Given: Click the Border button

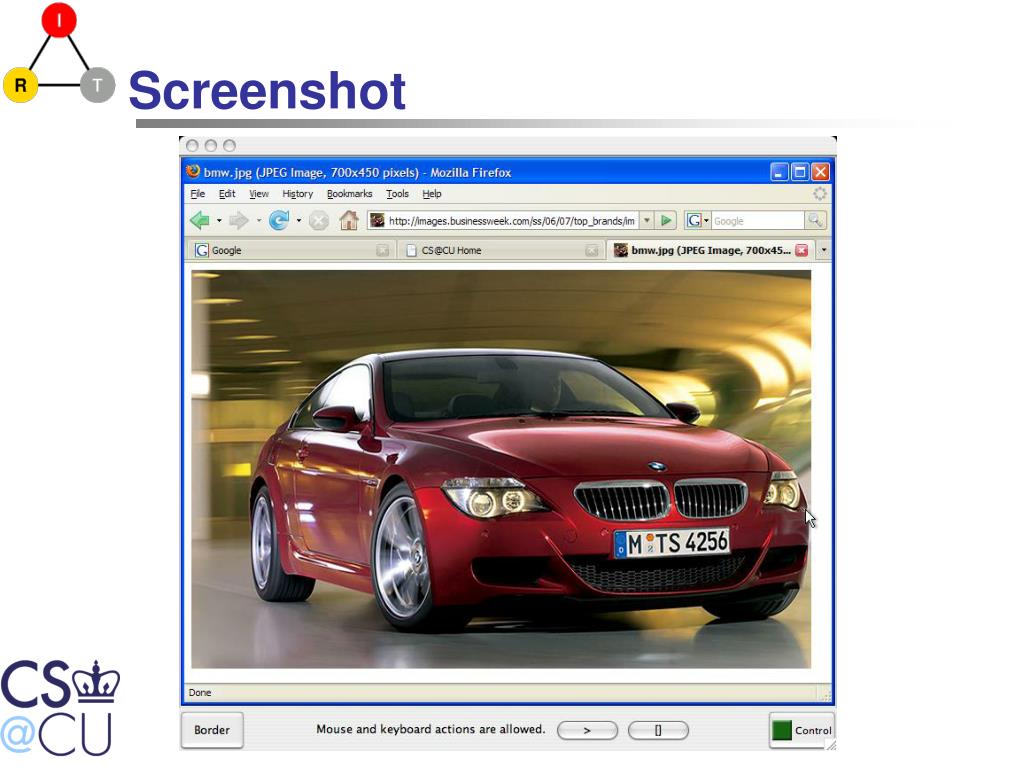Looking at the screenshot, I should click(x=212, y=730).
